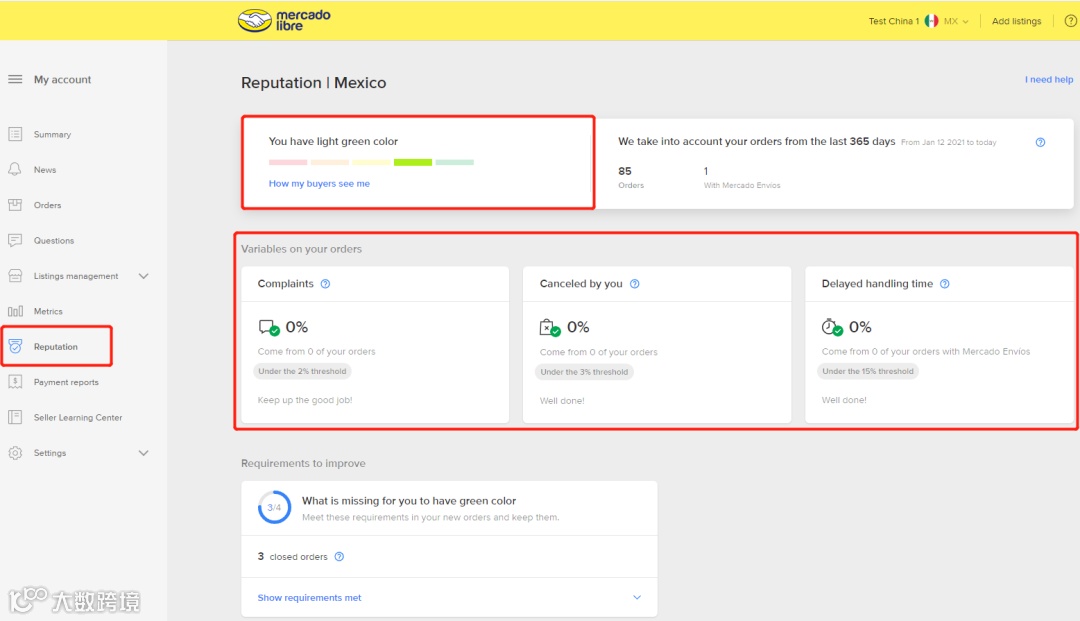Click the News bell icon

coord(15,169)
